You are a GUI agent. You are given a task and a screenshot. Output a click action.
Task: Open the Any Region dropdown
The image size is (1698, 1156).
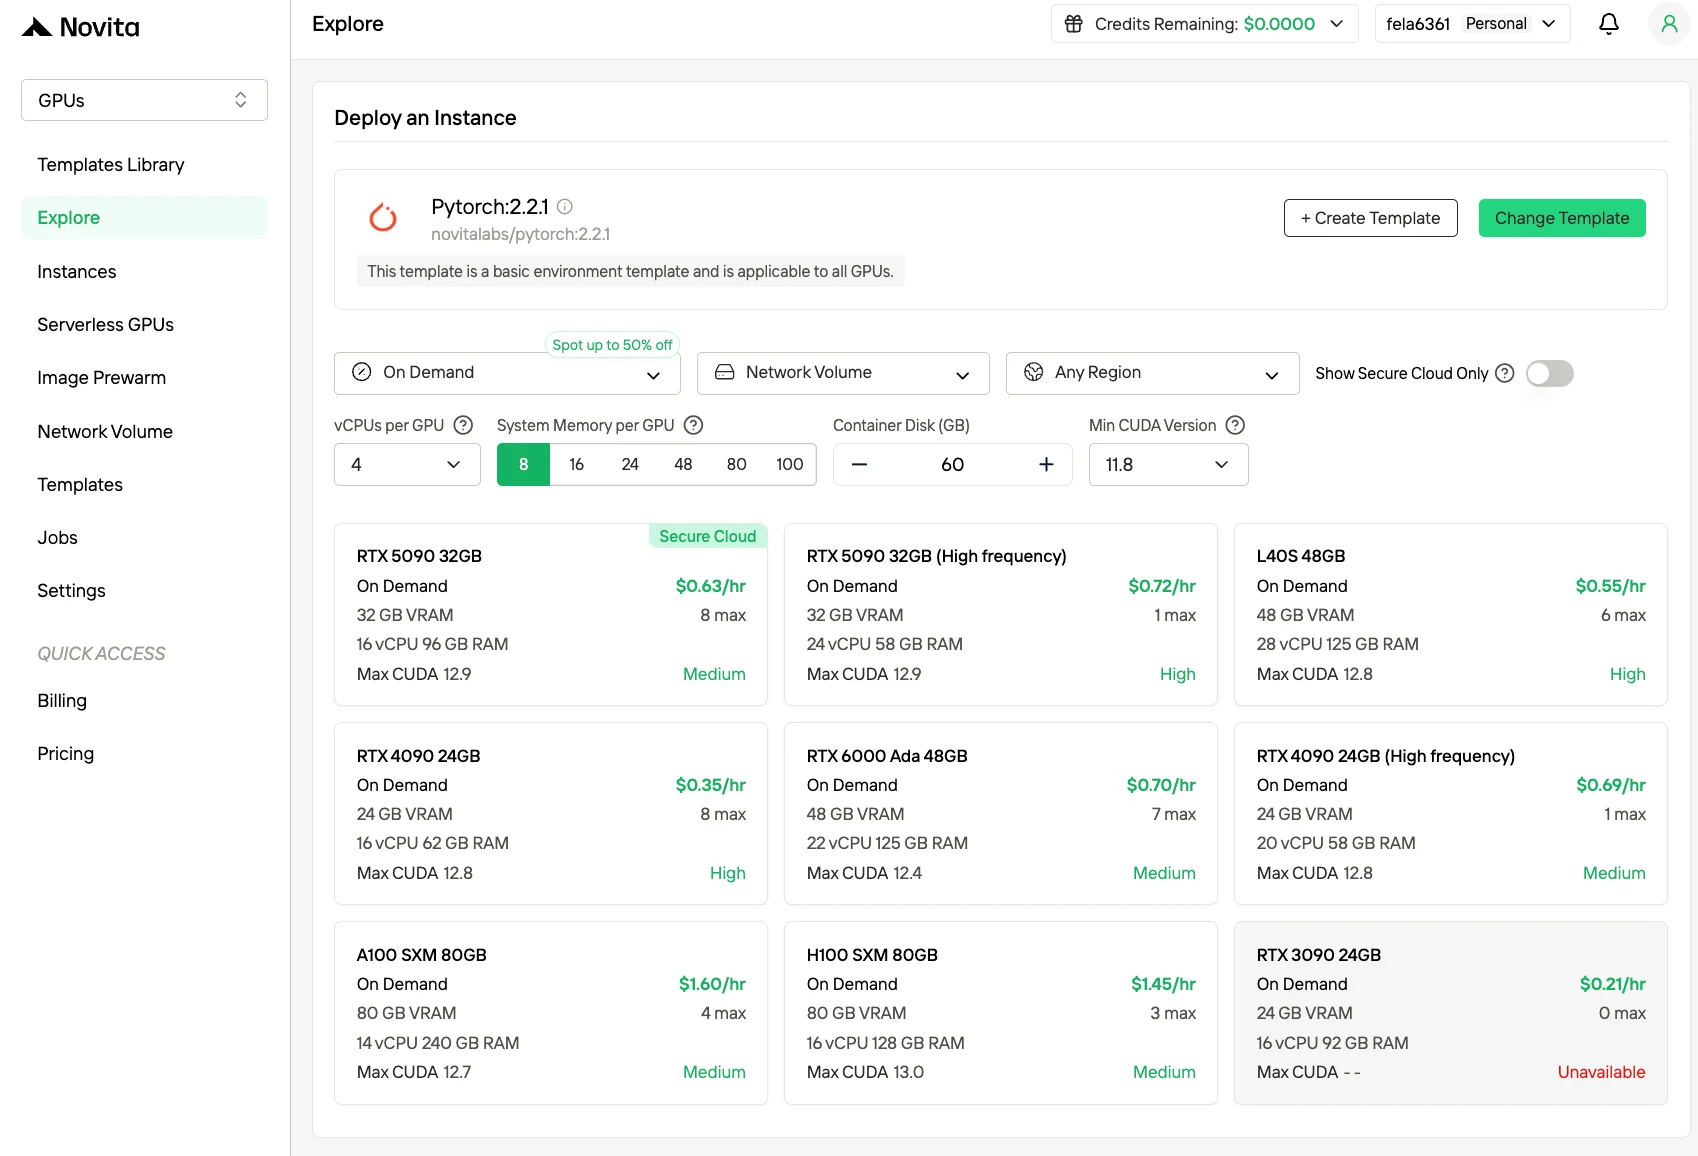1152,373
